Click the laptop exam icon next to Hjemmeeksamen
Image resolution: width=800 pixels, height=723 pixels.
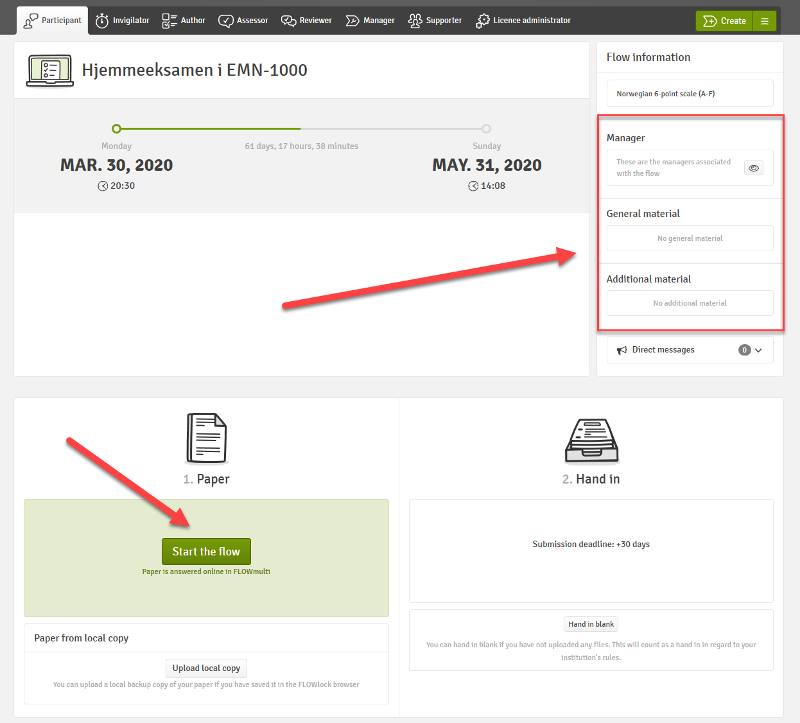click(x=49, y=71)
